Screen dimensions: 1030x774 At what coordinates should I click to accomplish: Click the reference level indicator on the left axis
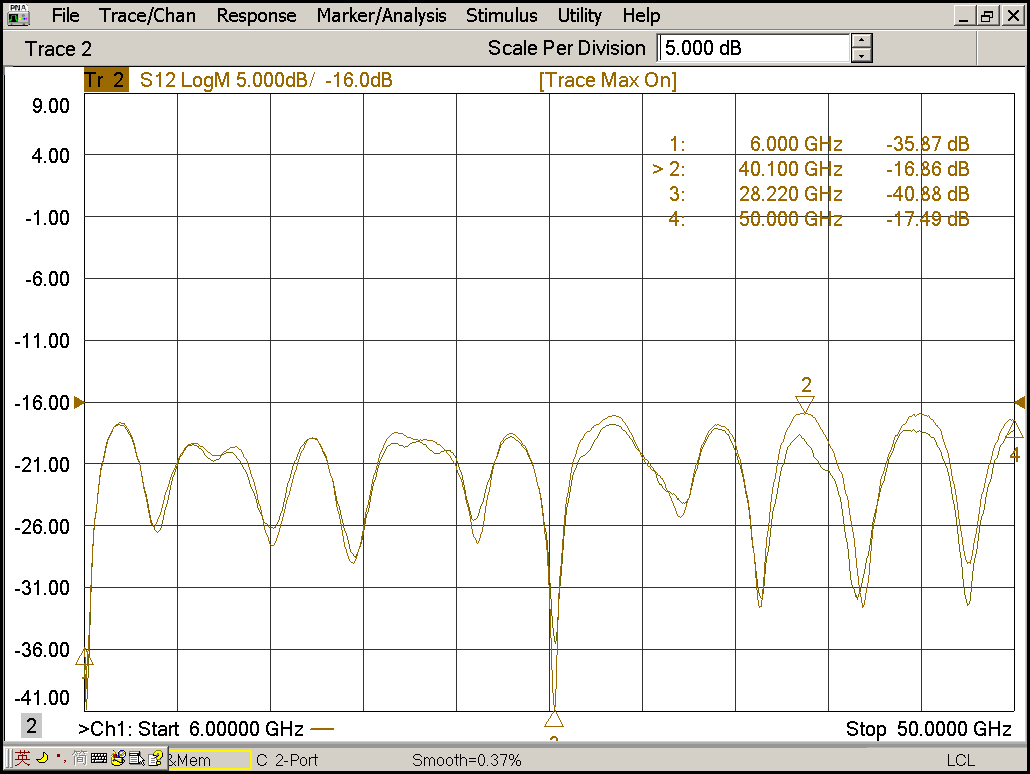(79, 402)
